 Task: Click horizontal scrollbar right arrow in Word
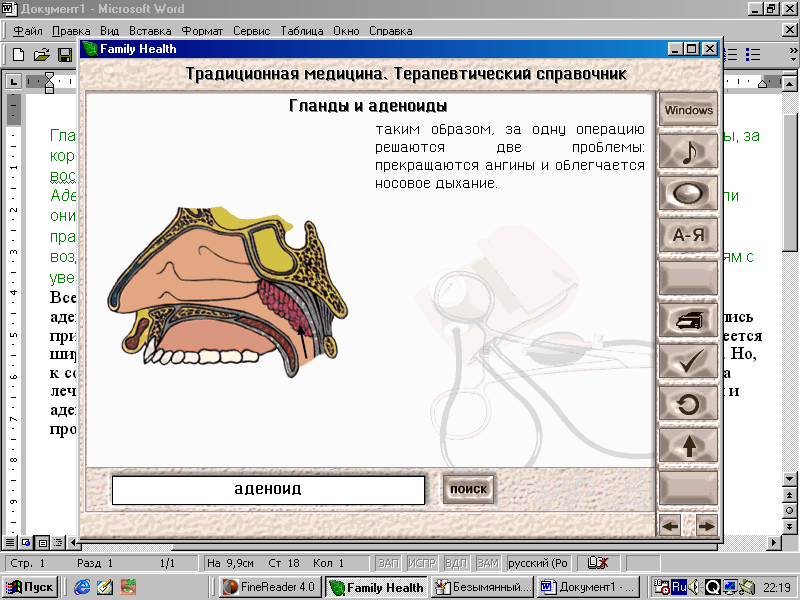[774, 542]
